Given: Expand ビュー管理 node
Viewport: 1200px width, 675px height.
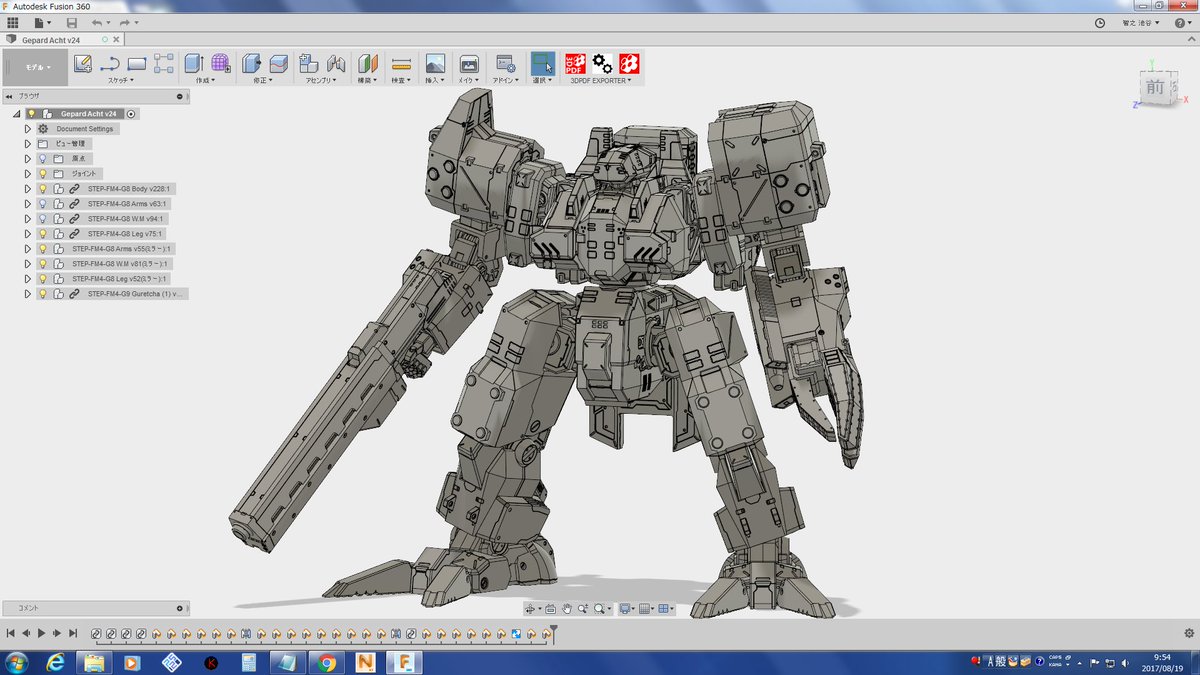Looking at the screenshot, I should coord(28,144).
